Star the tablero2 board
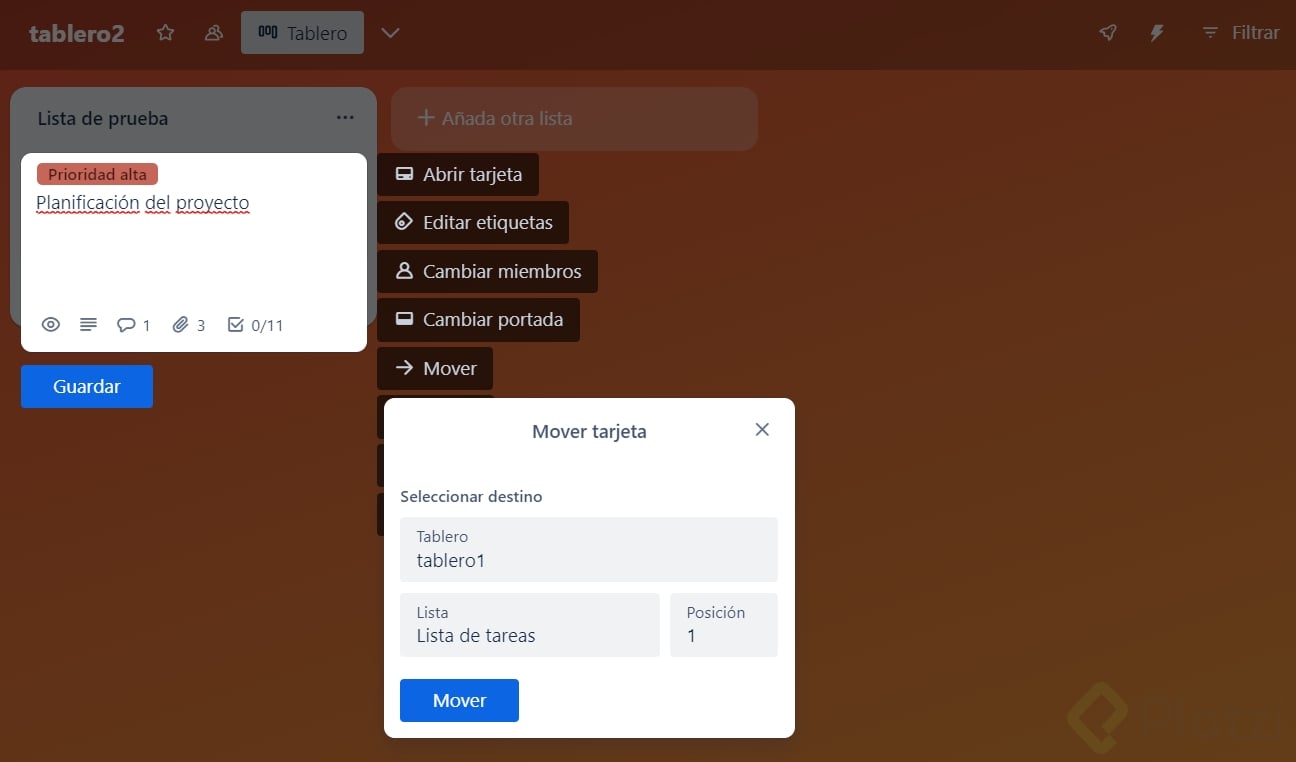Image resolution: width=1296 pixels, height=762 pixels. click(x=166, y=33)
